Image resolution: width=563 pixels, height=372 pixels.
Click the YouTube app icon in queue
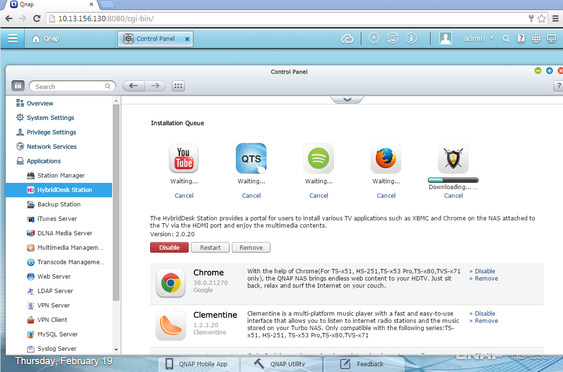[x=184, y=158]
